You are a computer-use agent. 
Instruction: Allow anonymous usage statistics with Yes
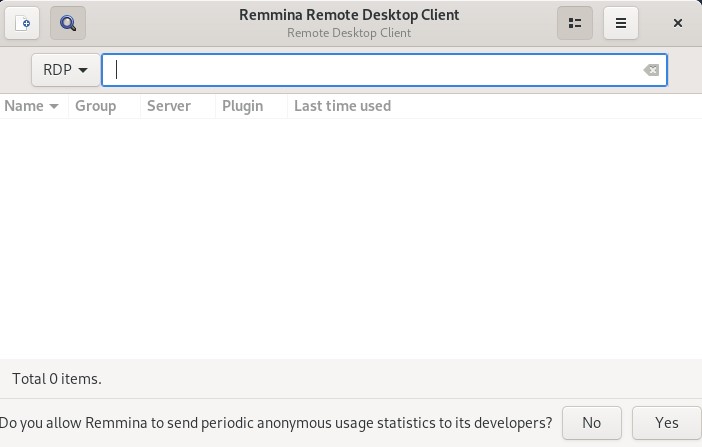pos(666,423)
